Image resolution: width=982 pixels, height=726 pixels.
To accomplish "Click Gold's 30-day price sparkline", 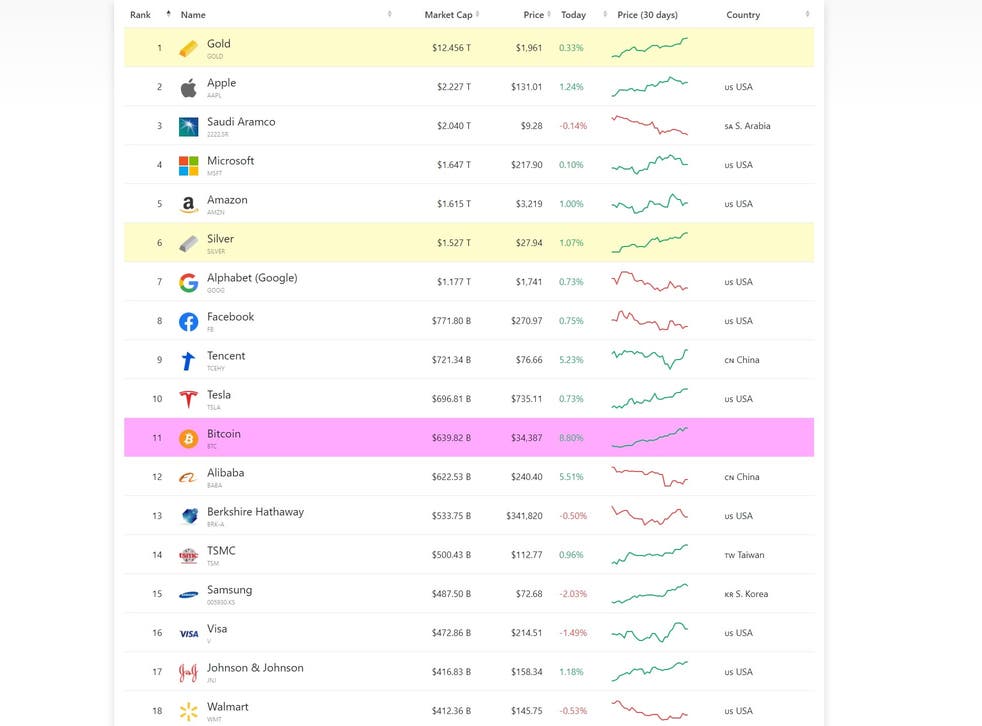I will point(649,48).
